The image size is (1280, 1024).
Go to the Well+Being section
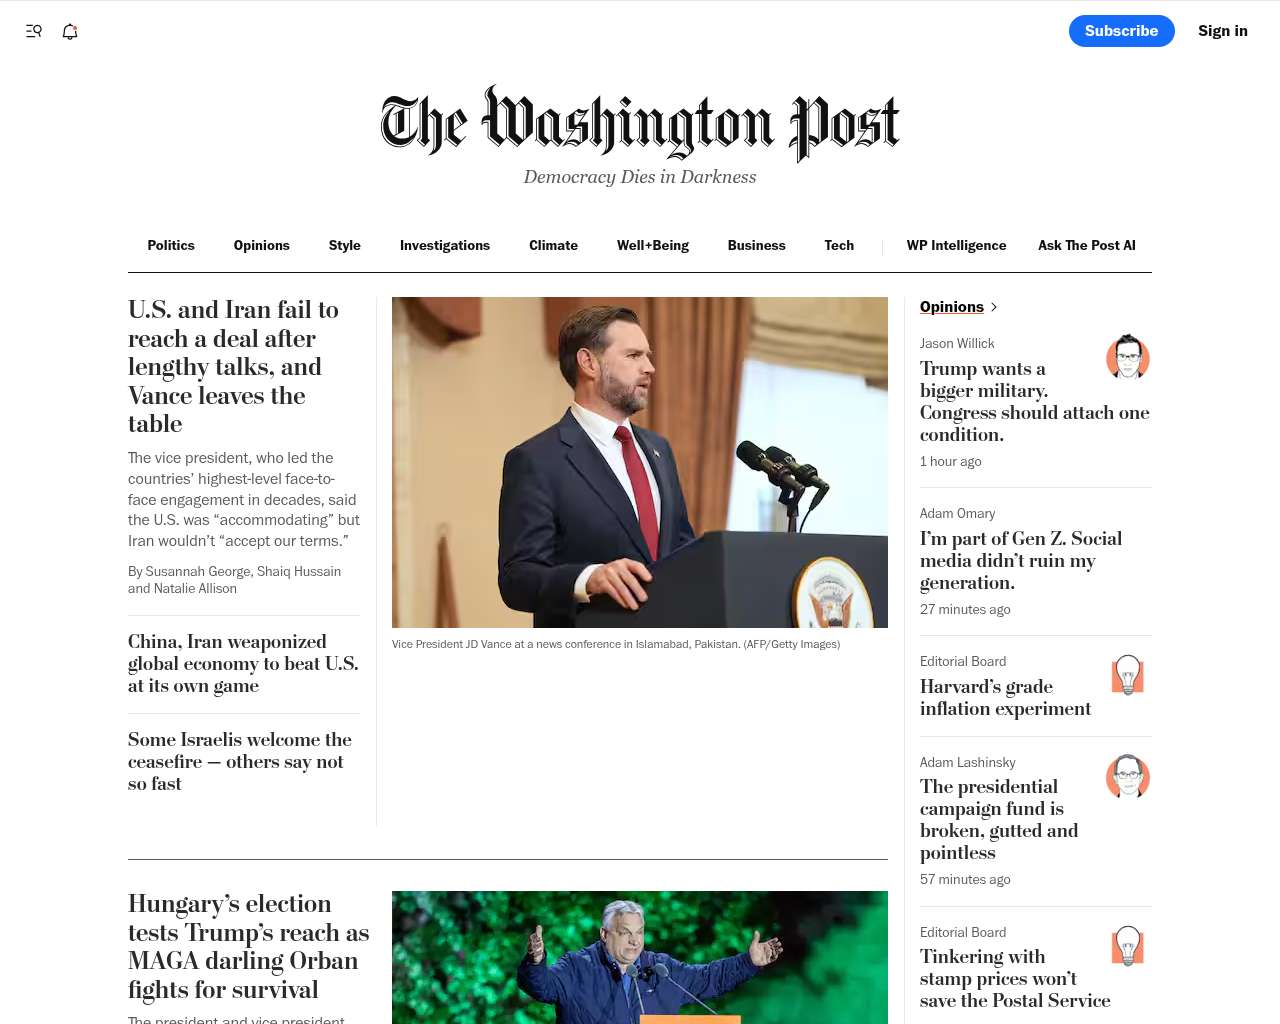click(653, 245)
